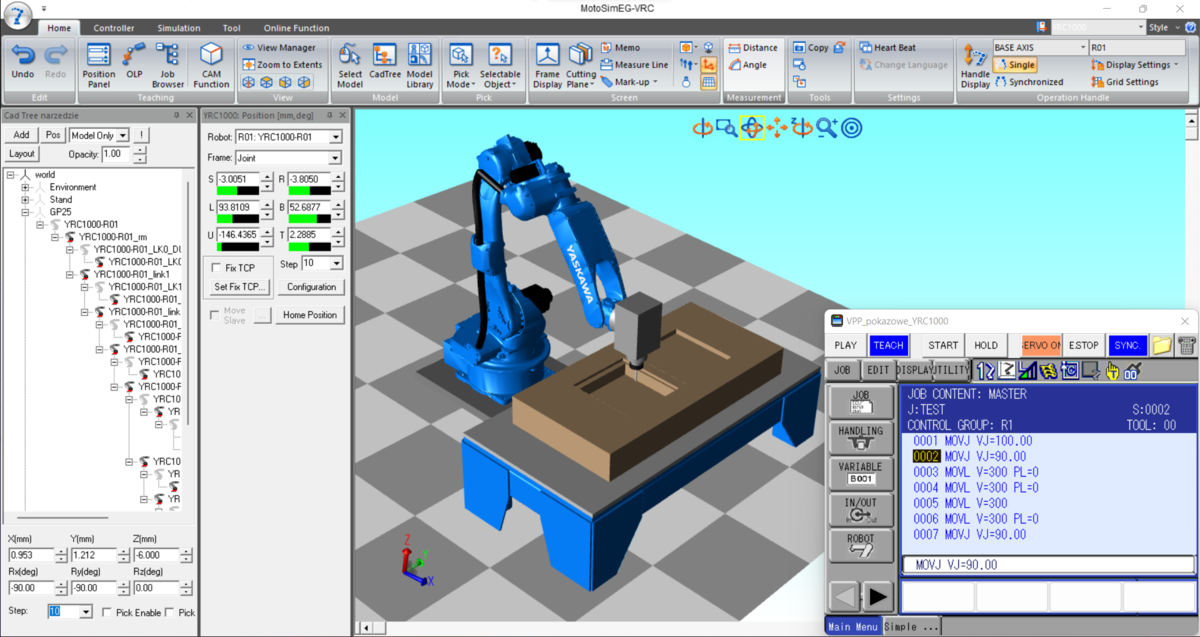Click the Copy tool in Tools group
This screenshot has width=1200, height=637.
coord(810,47)
